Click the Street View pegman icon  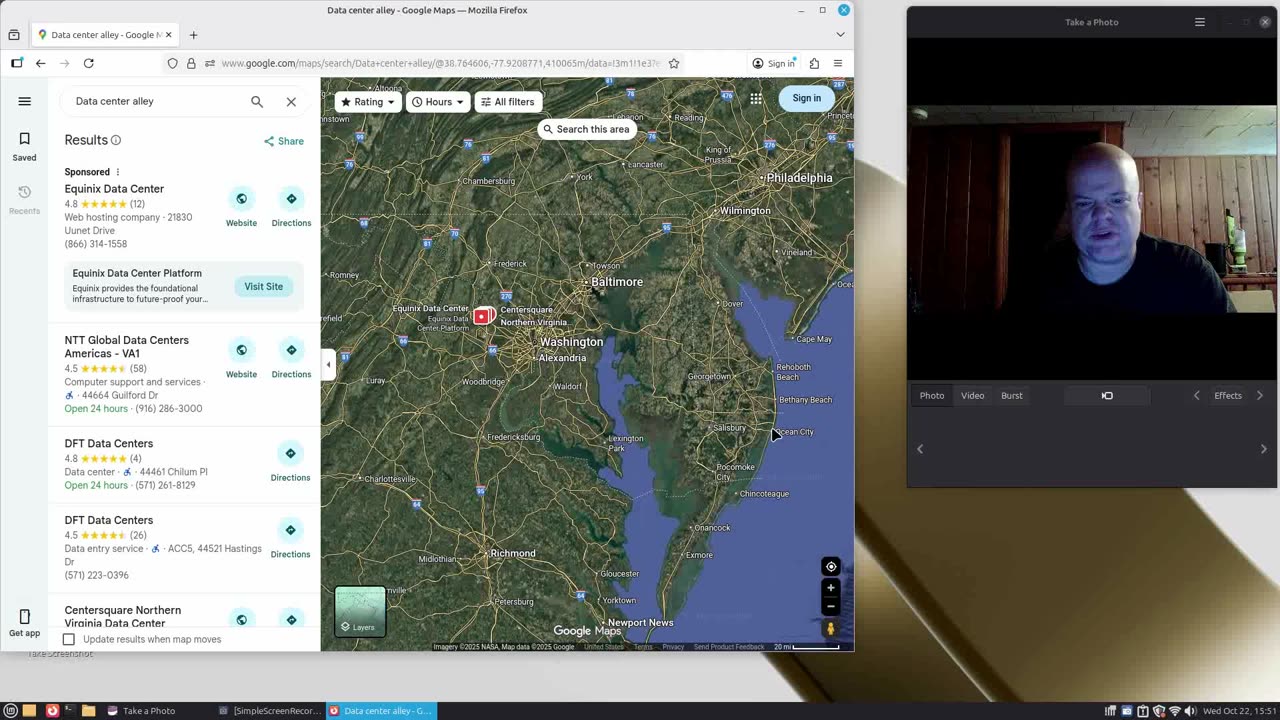(x=830, y=629)
